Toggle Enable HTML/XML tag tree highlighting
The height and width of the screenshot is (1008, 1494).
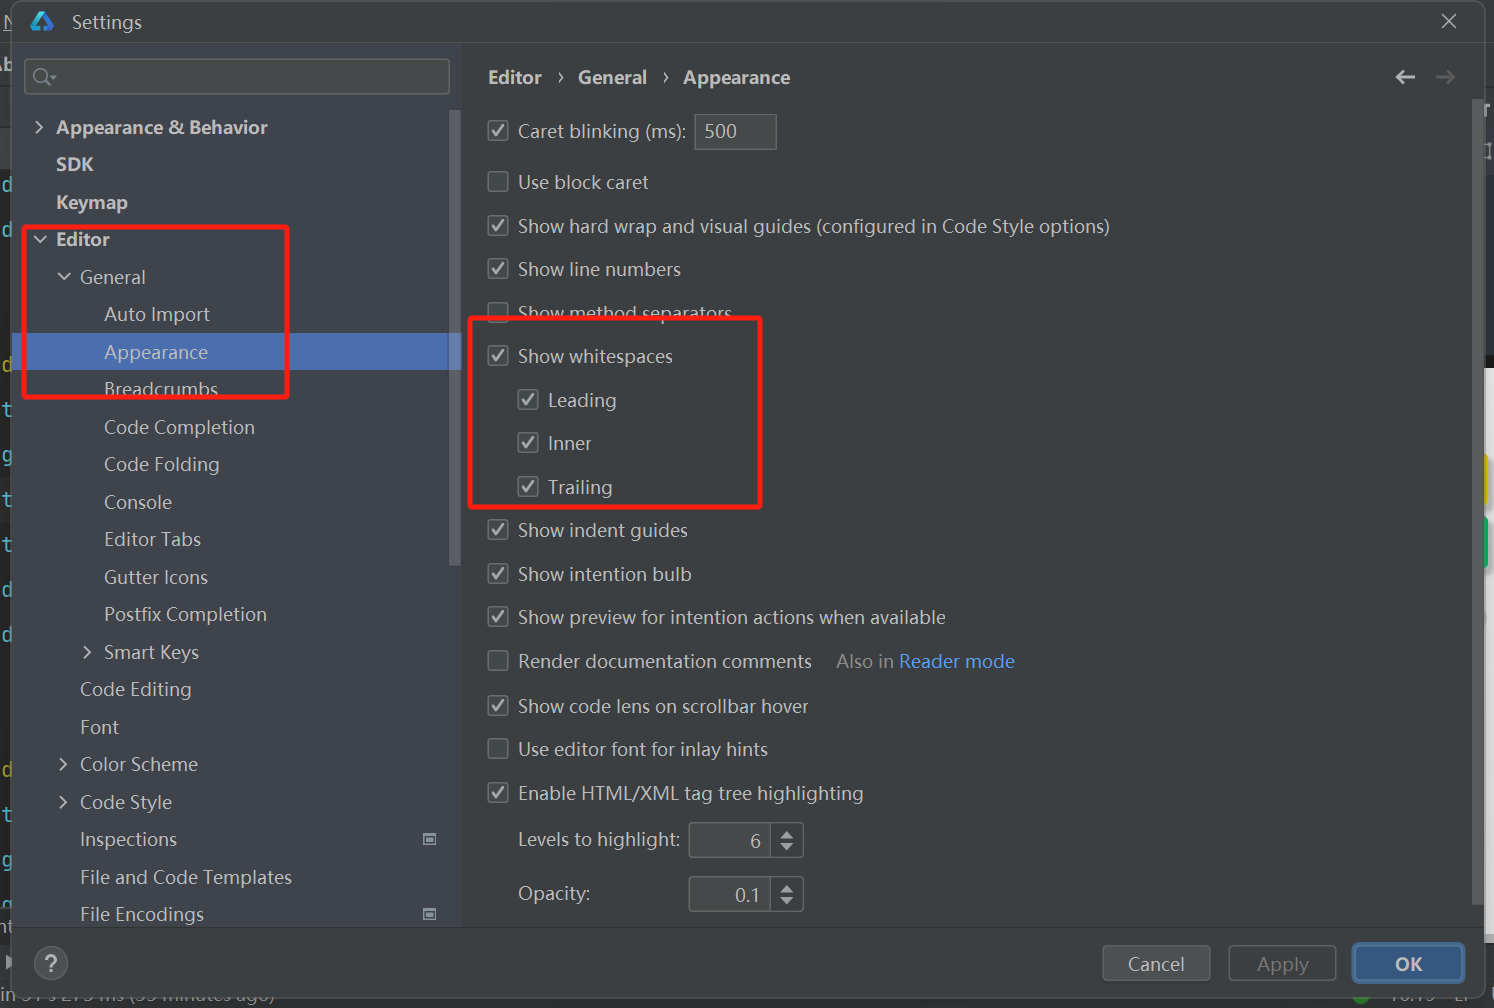pos(498,792)
